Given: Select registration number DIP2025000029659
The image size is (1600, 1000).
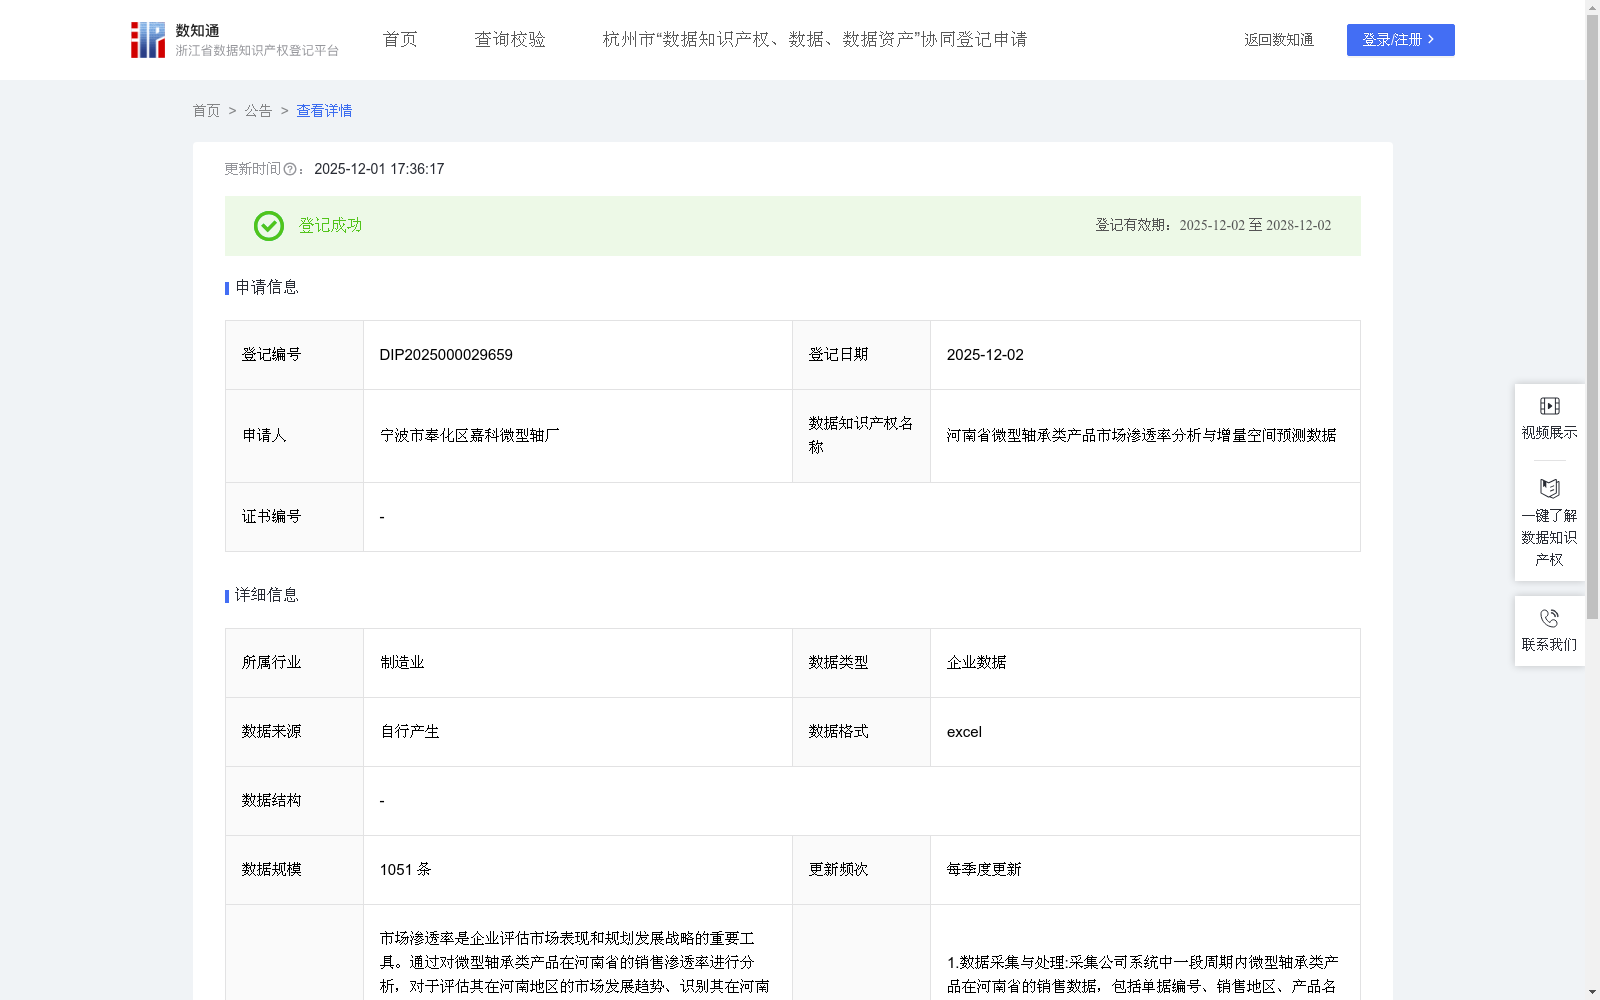Looking at the screenshot, I should [446, 355].
